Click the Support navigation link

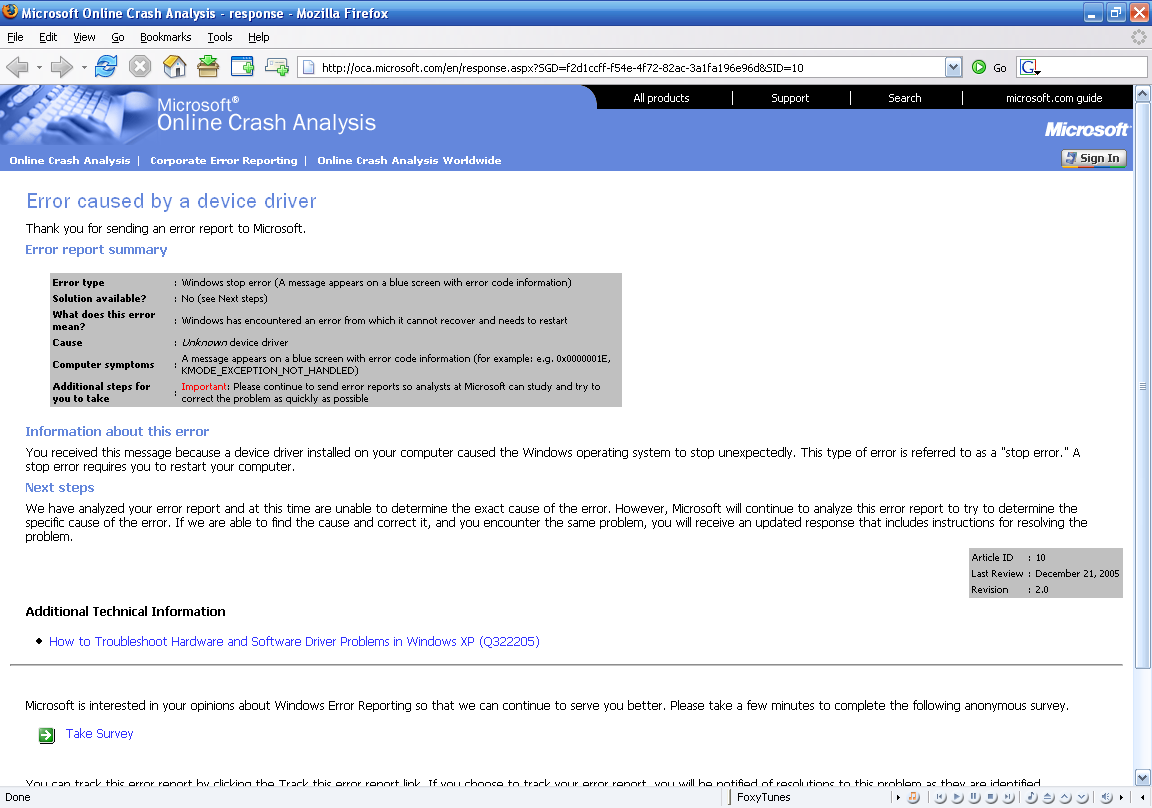click(790, 98)
